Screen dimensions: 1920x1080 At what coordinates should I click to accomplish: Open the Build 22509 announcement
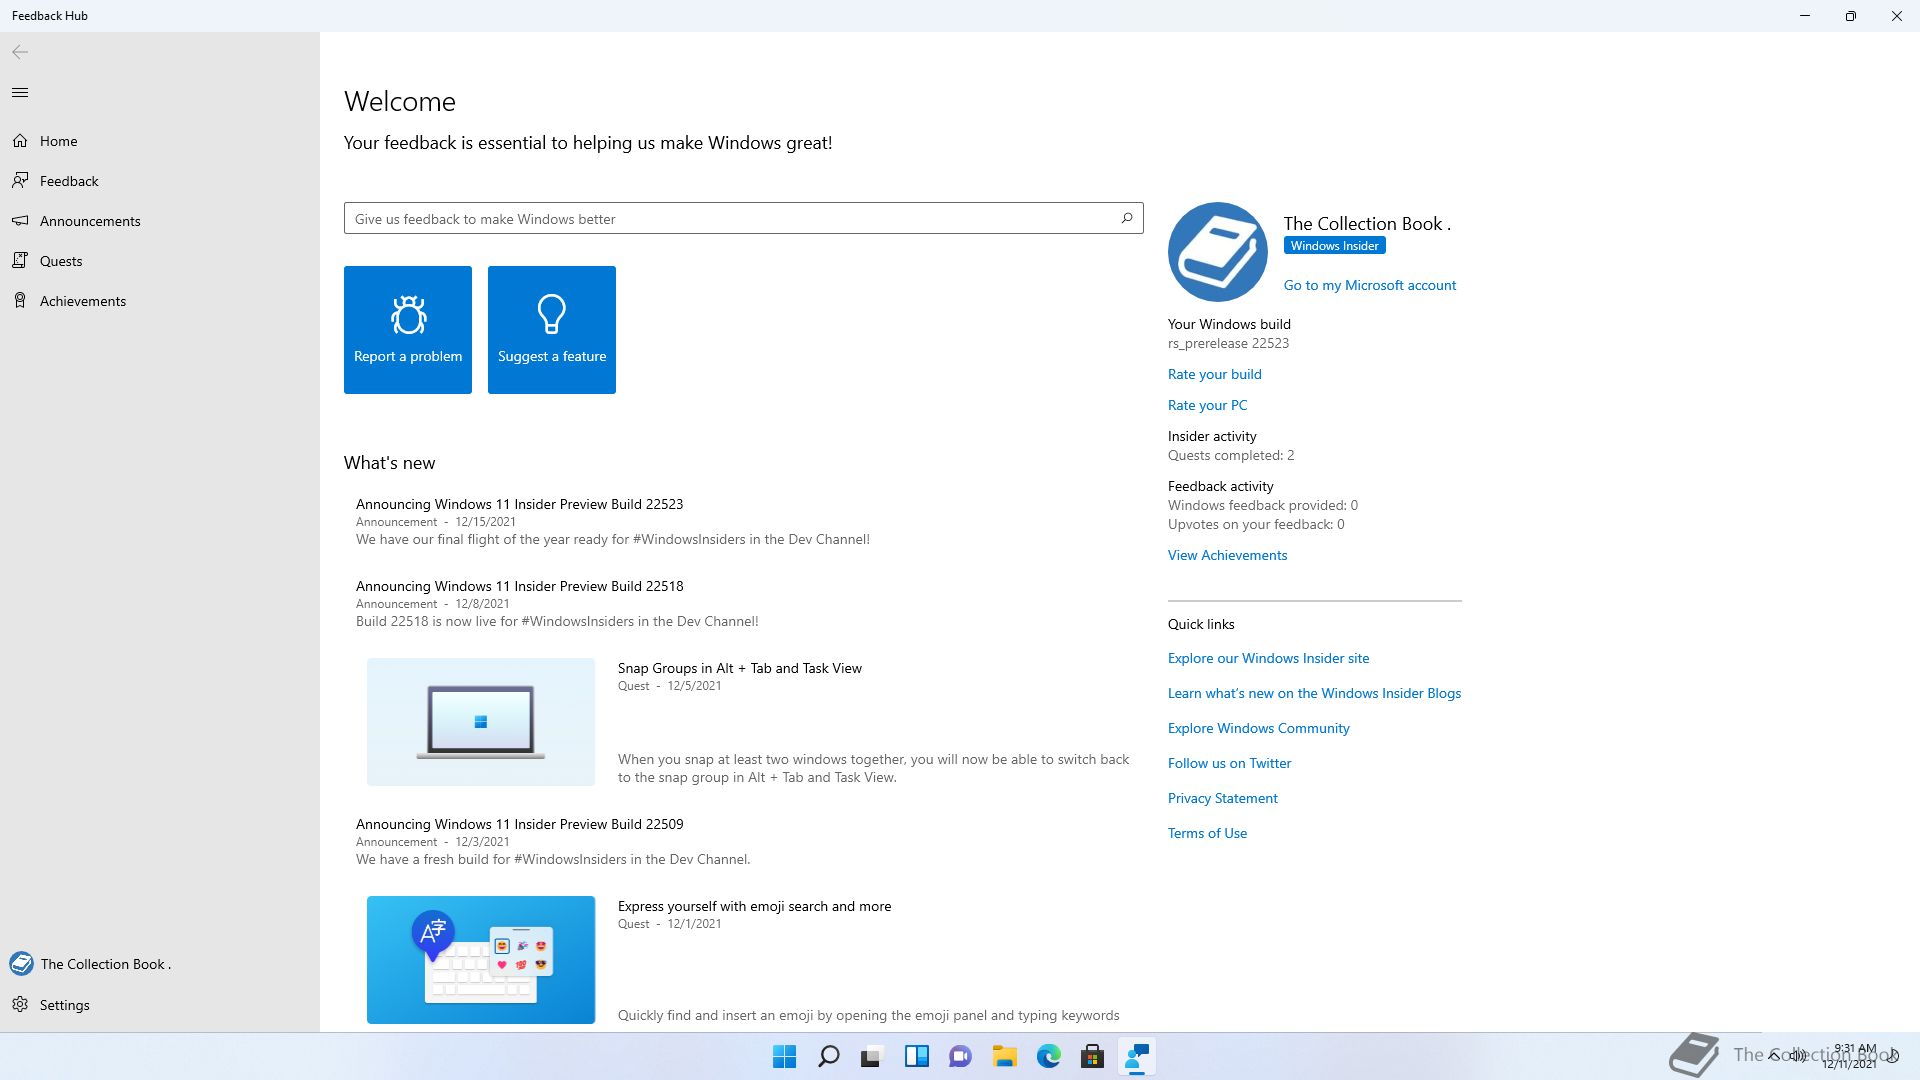tap(519, 824)
